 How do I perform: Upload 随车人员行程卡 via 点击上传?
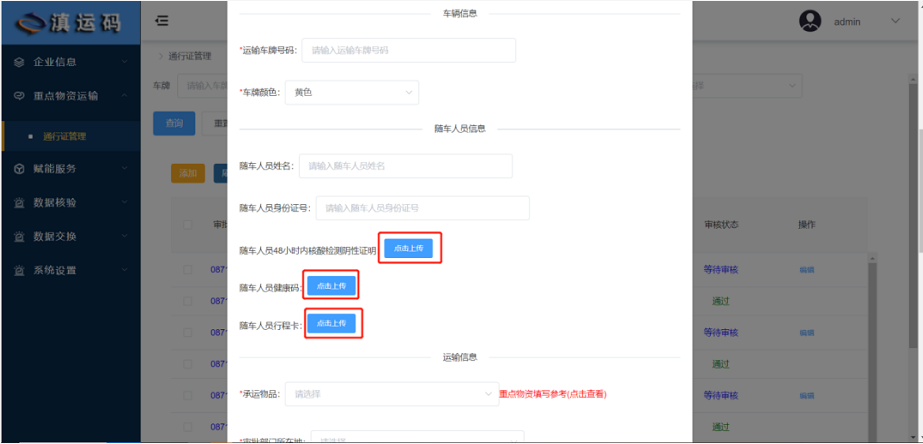[331, 323]
